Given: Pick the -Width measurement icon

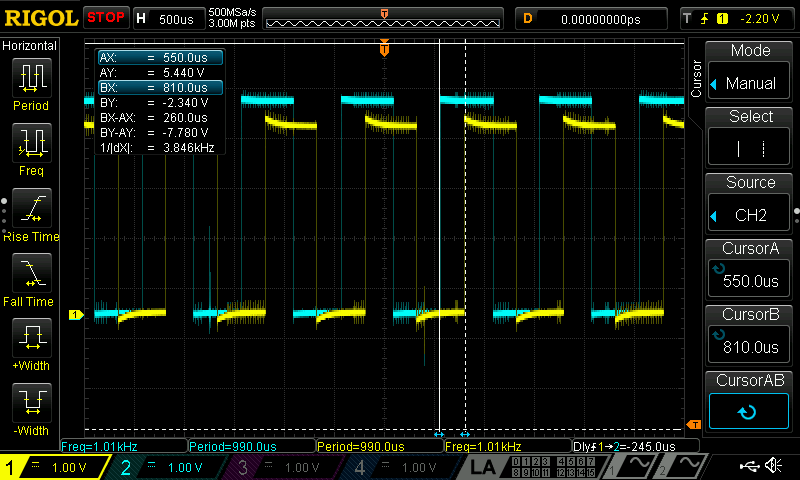Looking at the screenshot, I should tap(30, 404).
